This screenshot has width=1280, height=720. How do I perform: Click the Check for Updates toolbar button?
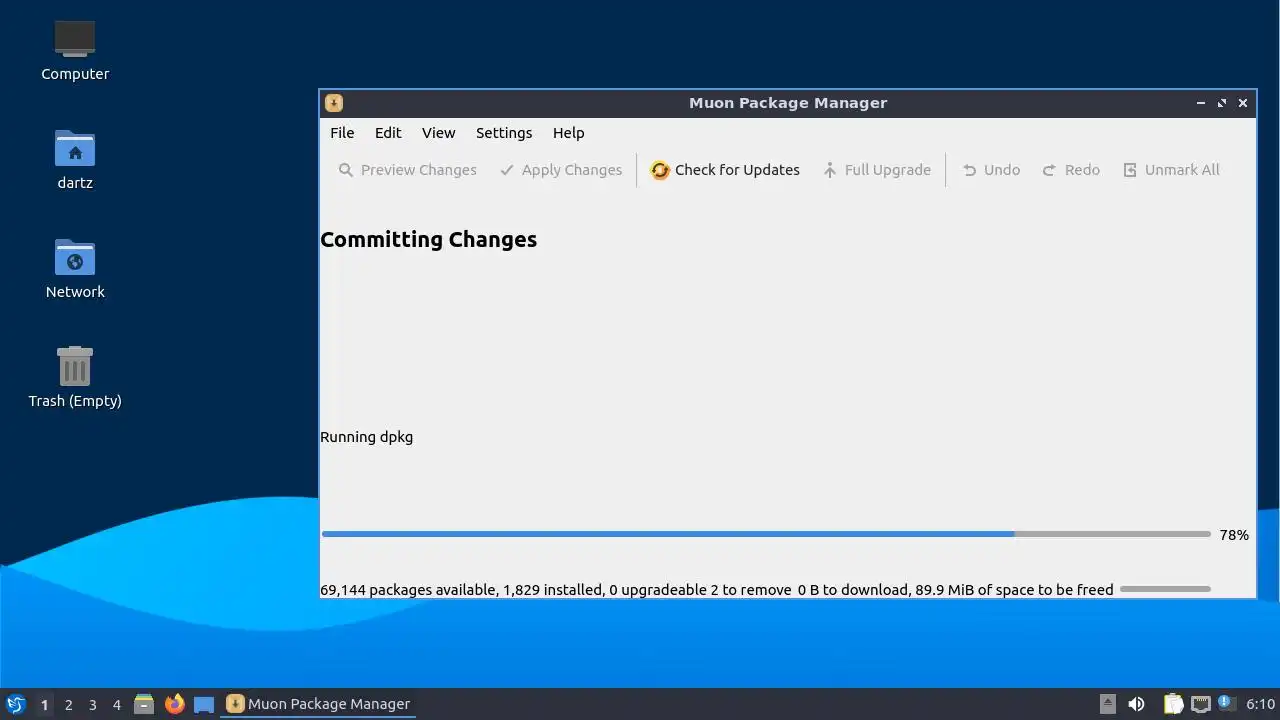(x=725, y=170)
